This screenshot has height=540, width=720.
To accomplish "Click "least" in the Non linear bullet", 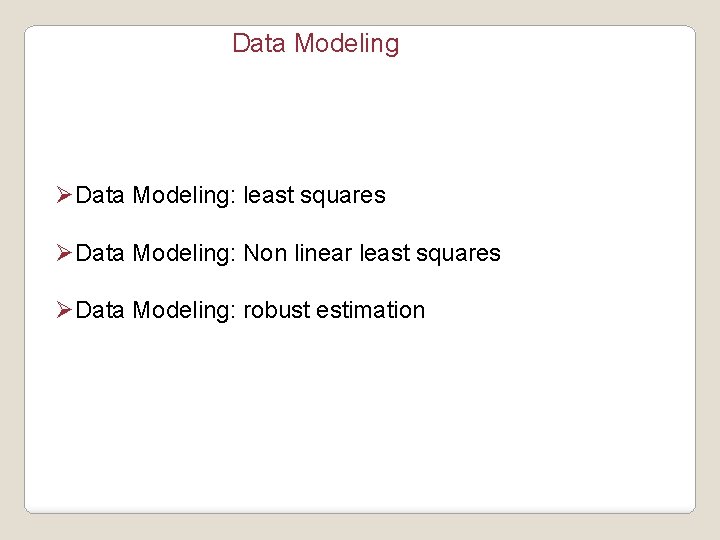I will point(384,253).
